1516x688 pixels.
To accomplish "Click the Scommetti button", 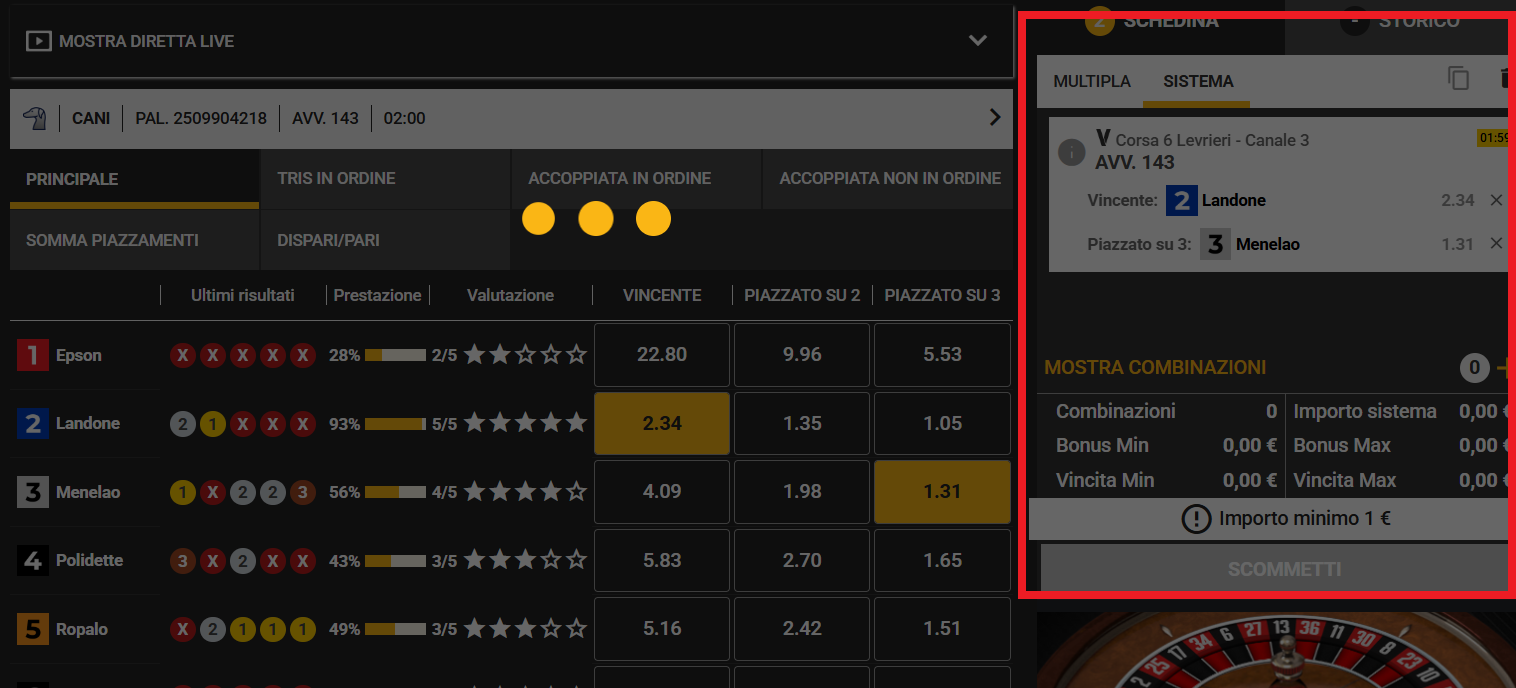I will 1283,569.
